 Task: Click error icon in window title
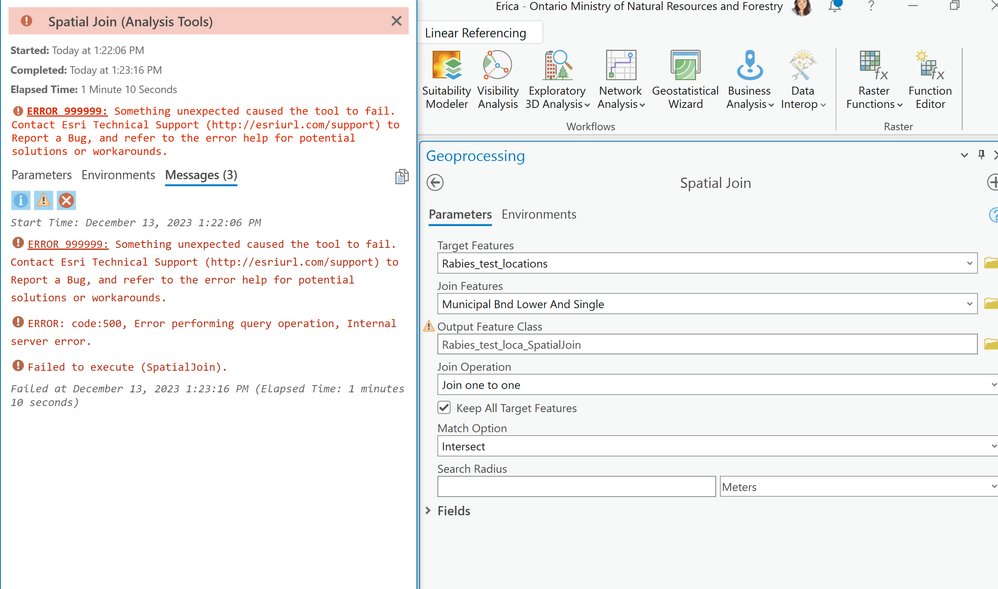27,21
